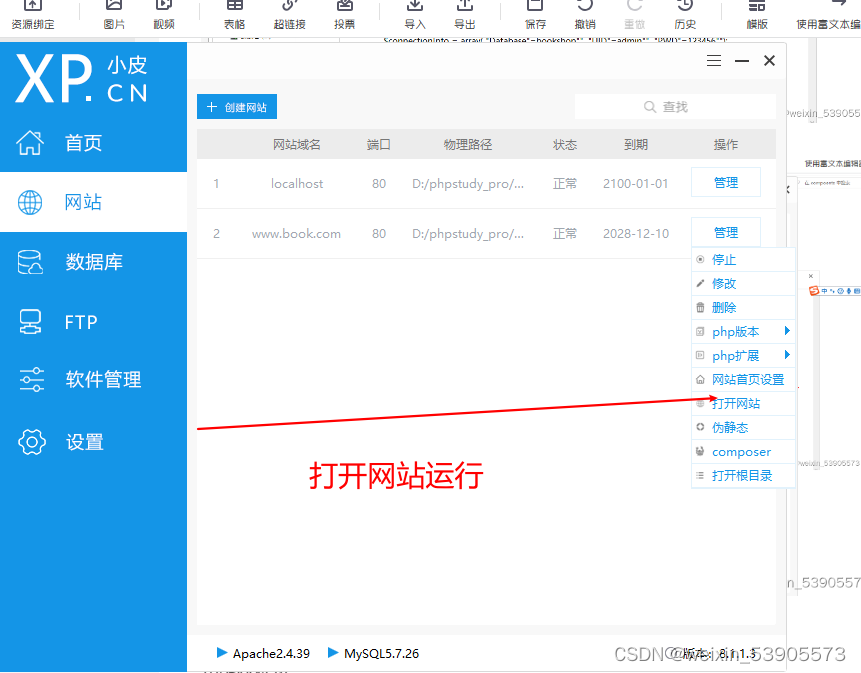The width and height of the screenshot is (861, 673).
Task: Select 删除 from the context menu
Action: click(743, 308)
